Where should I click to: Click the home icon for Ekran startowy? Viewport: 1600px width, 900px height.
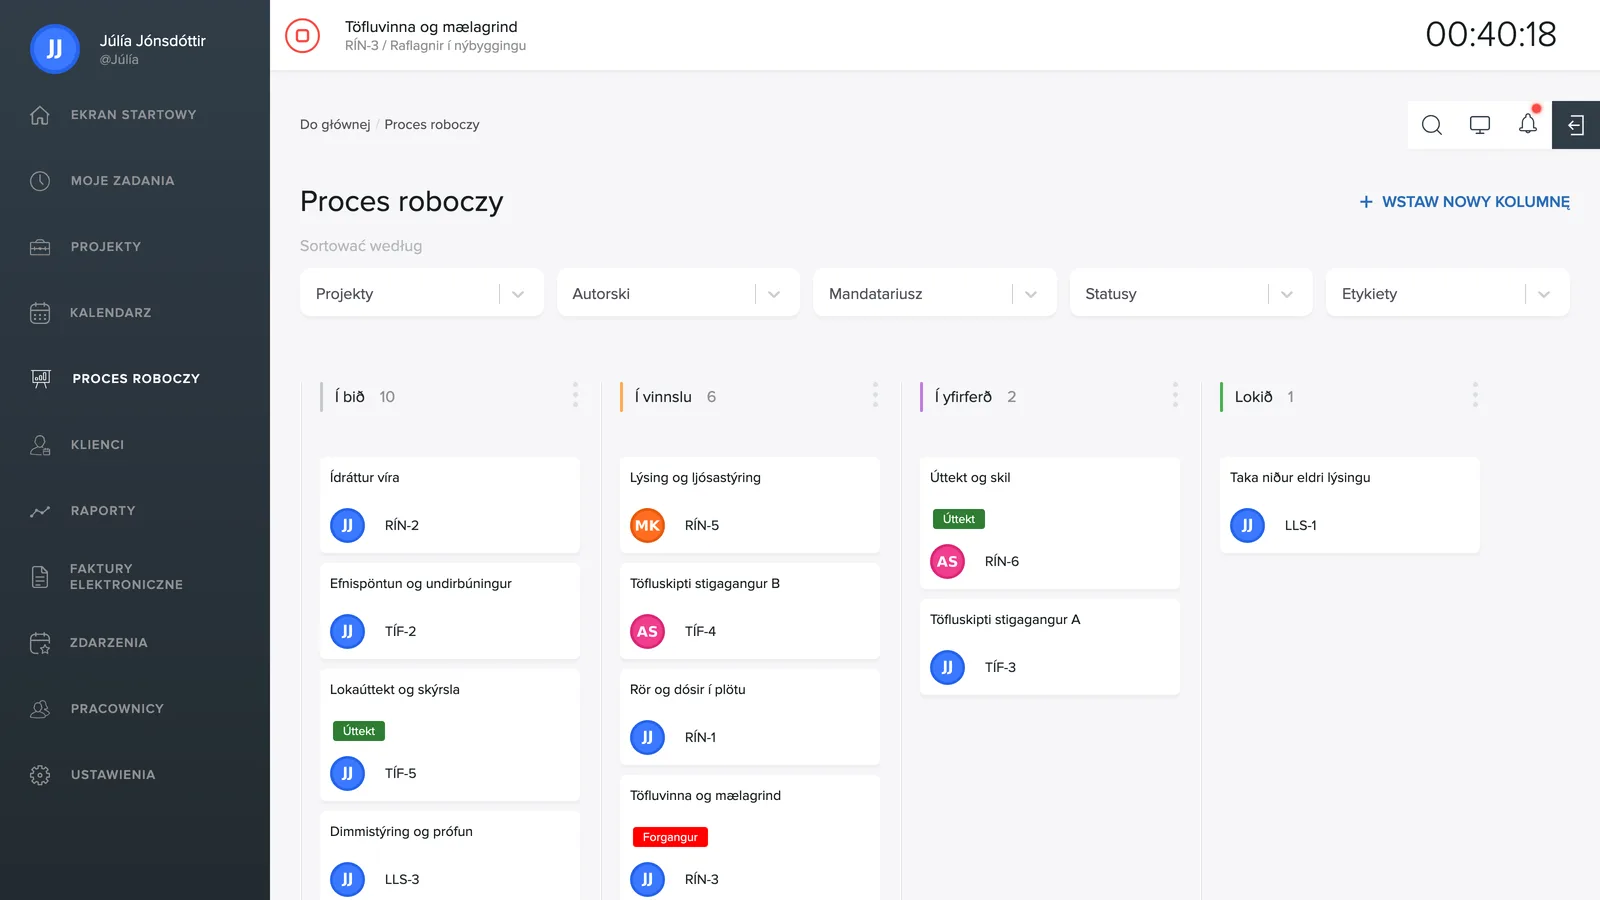point(40,115)
